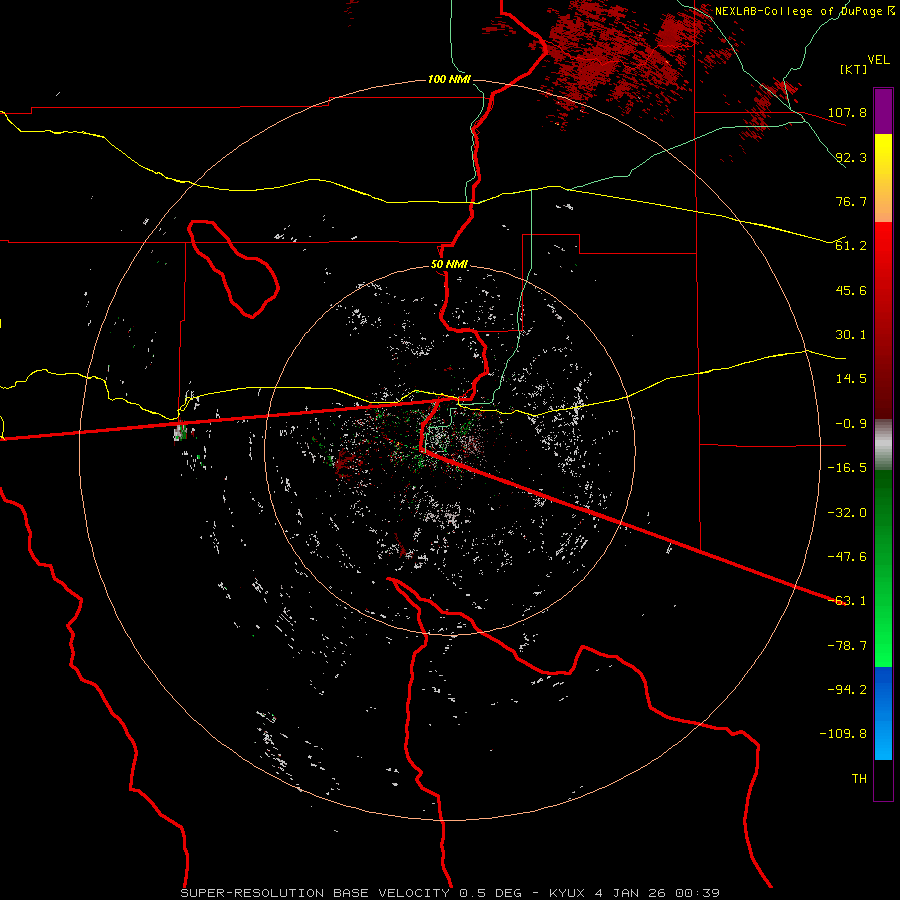Image resolution: width=900 pixels, height=900 pixels.
Task: Pick the 61.2 velocity label
Action: click(851, 246)
